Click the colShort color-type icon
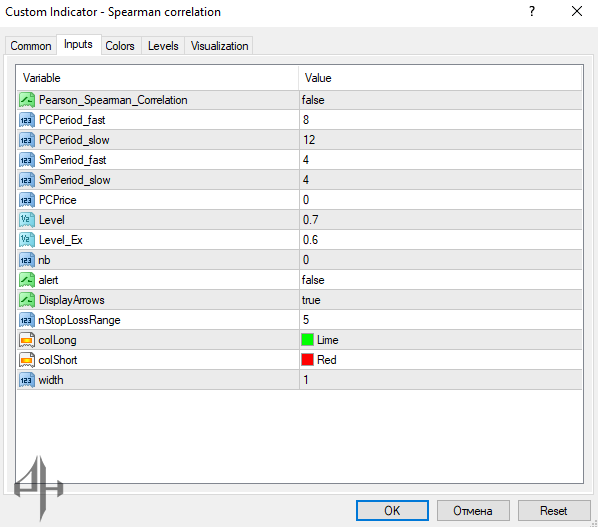The width and height of the screenshot is (598, 527). (x=27, y=360)
